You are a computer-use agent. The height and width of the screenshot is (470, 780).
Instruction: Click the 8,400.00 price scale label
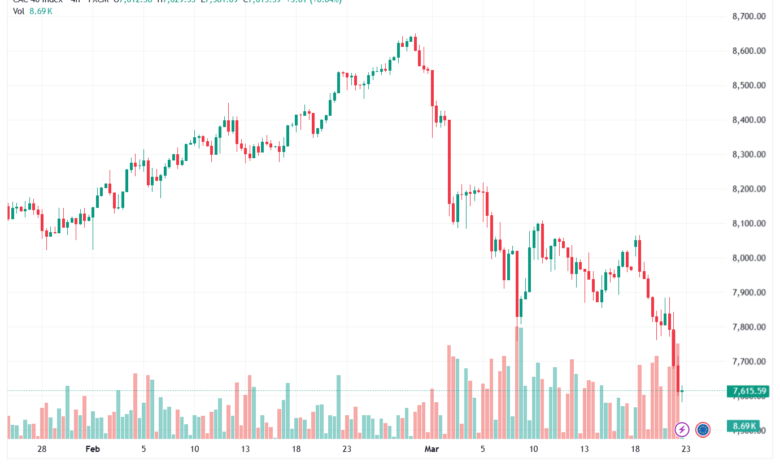pos(749,120)
